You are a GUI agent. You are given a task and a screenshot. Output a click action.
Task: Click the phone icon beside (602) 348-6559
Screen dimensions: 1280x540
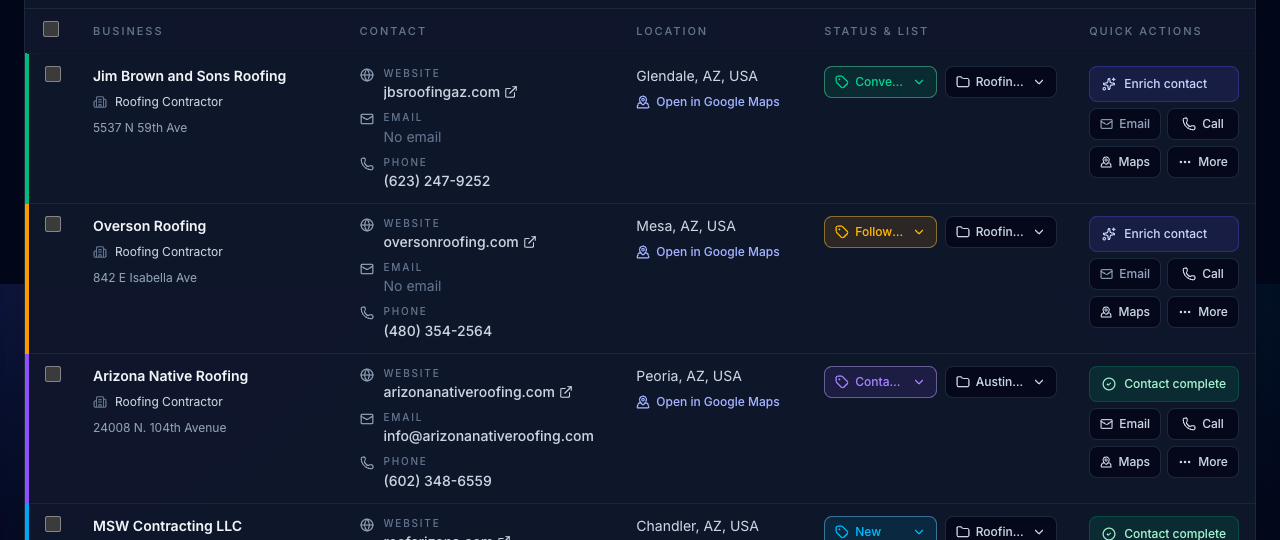(367, 463)
